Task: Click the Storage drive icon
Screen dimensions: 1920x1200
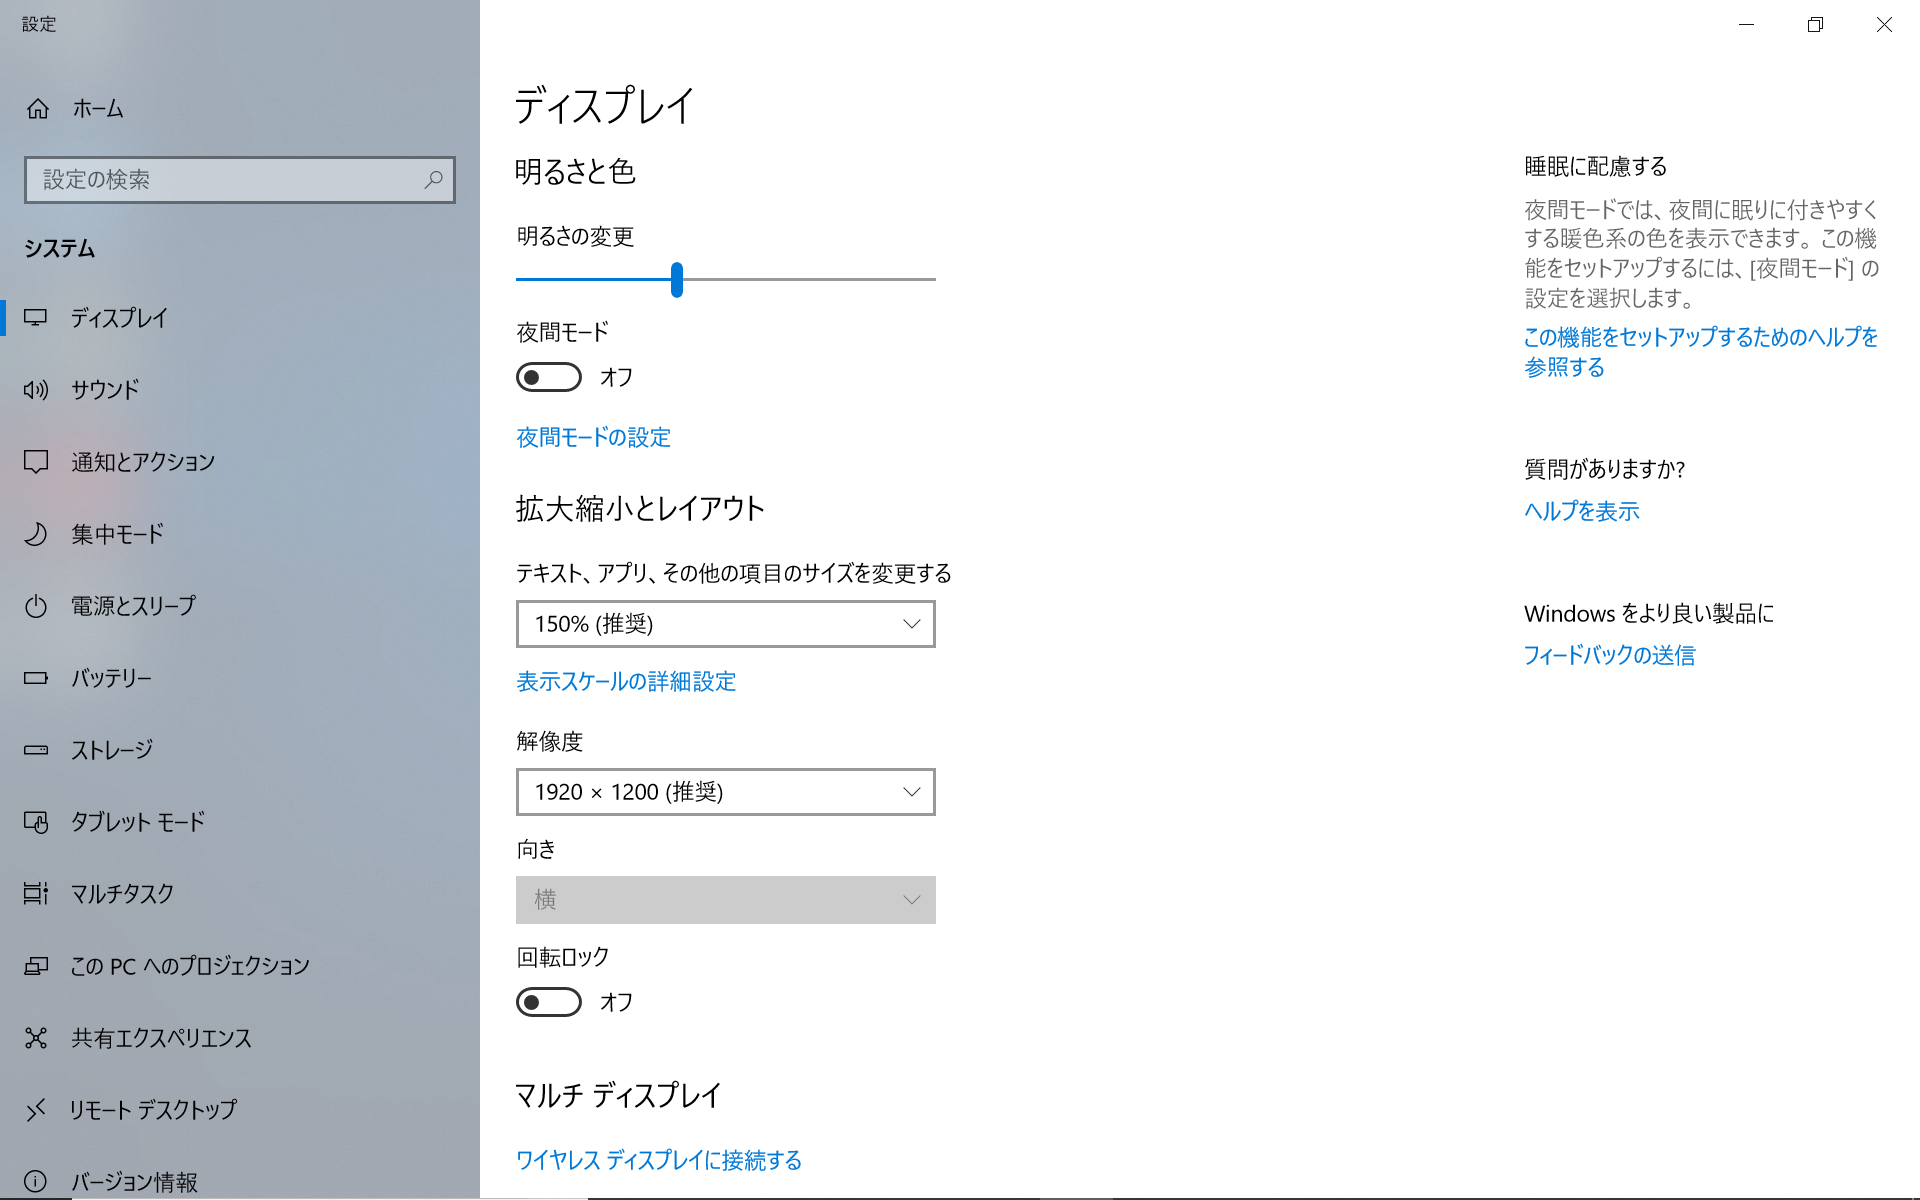Action: click(x=36, y=750)
